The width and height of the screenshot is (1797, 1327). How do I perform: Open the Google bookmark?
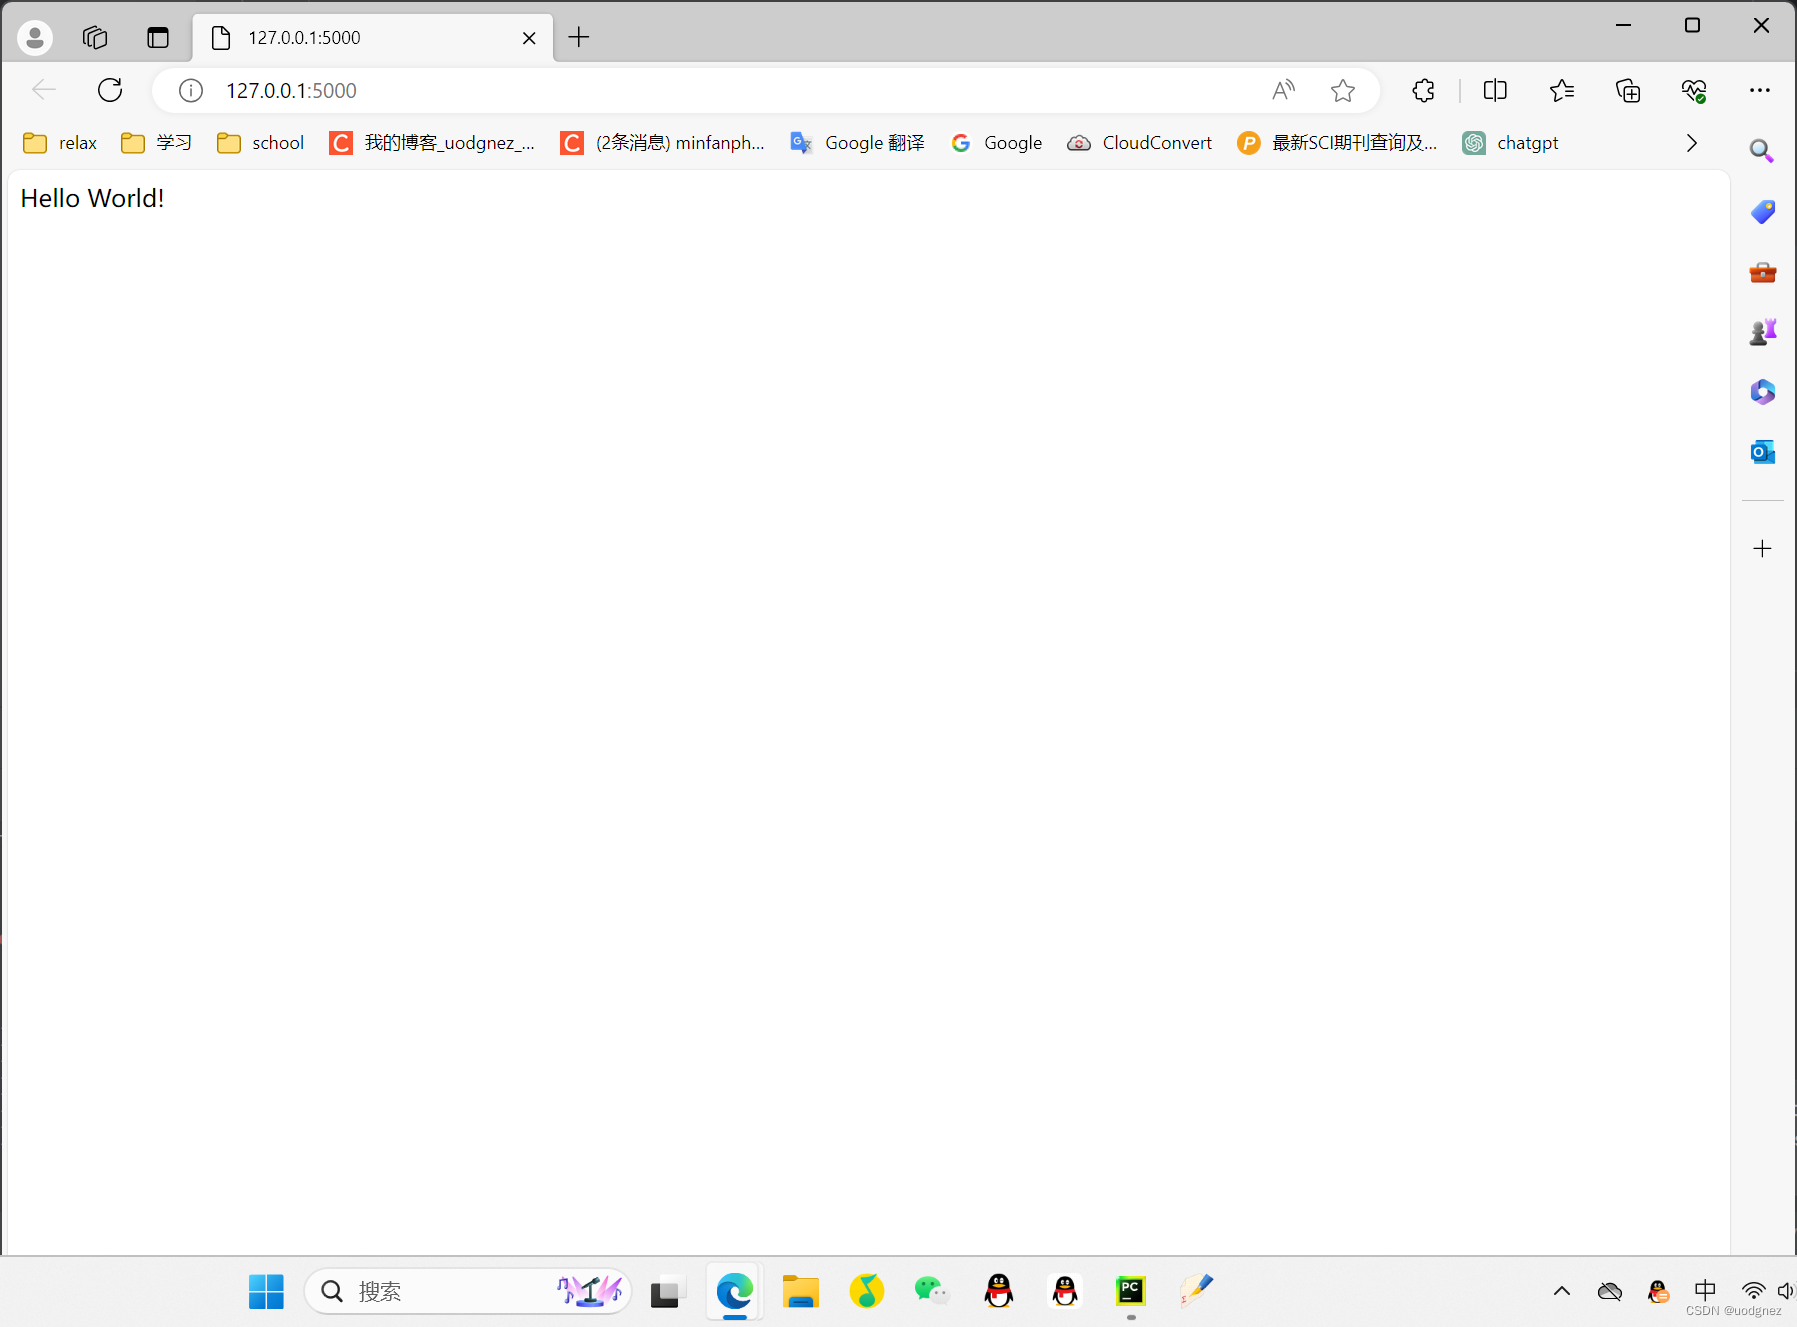pyautogui.click(x=996, y=143)
